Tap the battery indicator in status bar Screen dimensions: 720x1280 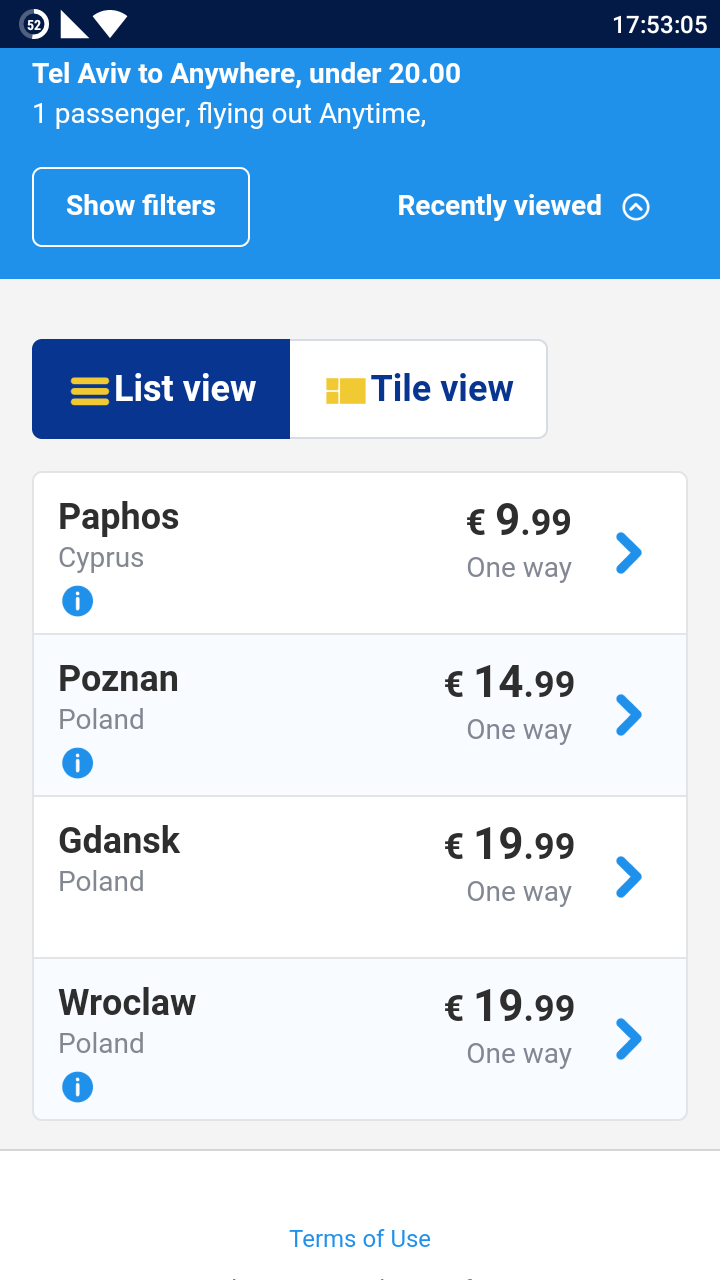coord(34,24)
